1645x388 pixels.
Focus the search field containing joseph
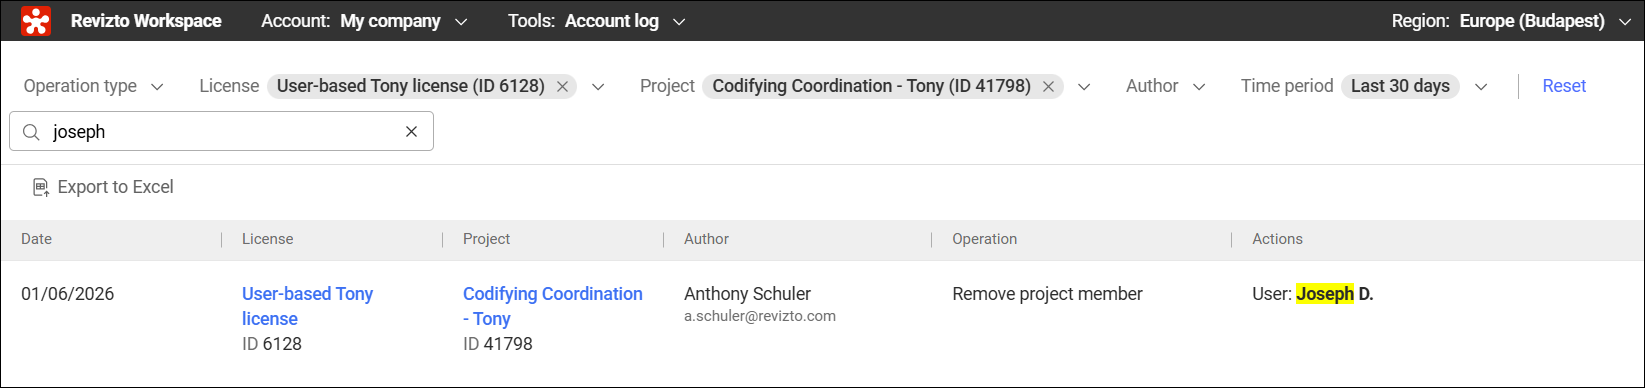point(221,131)
